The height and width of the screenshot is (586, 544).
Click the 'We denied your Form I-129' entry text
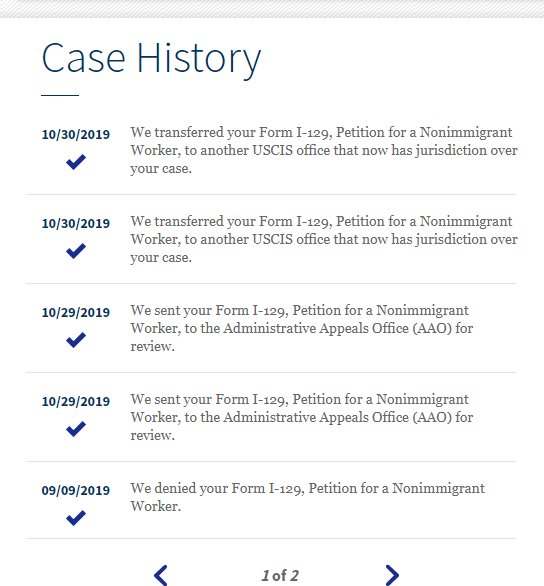(x=307, y=497)
